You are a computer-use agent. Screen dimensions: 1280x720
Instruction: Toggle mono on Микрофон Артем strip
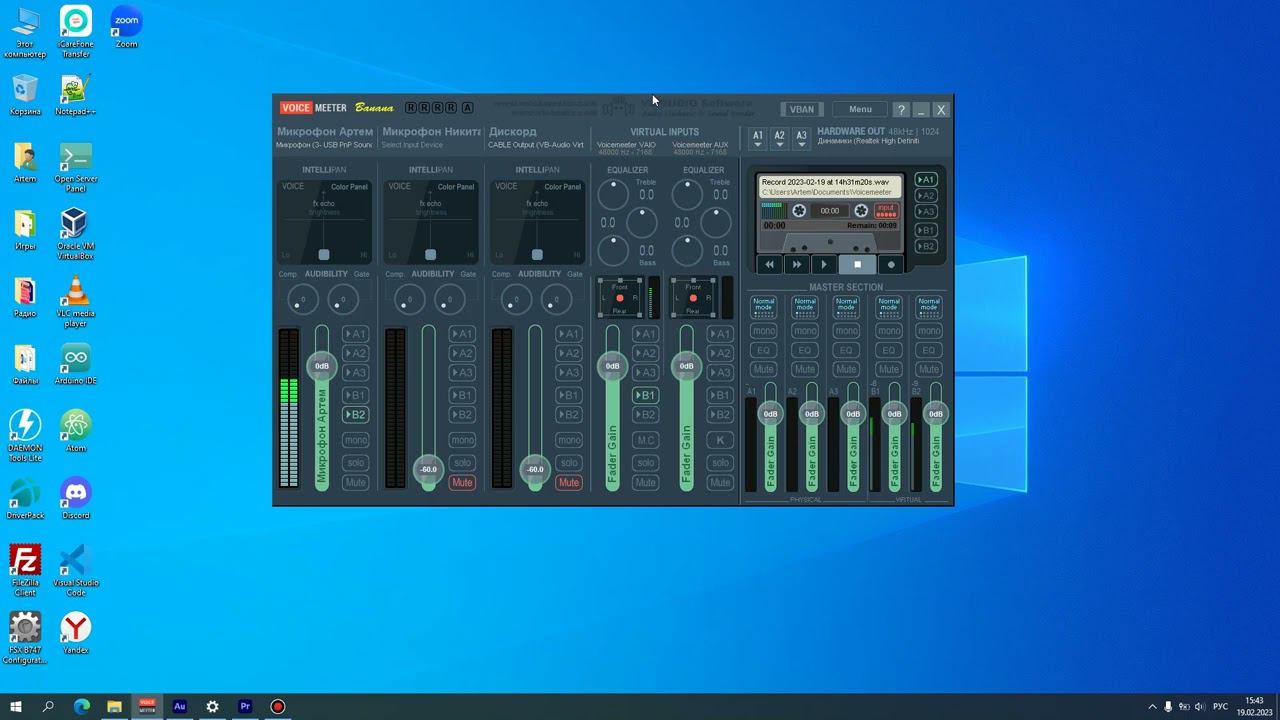356,440
